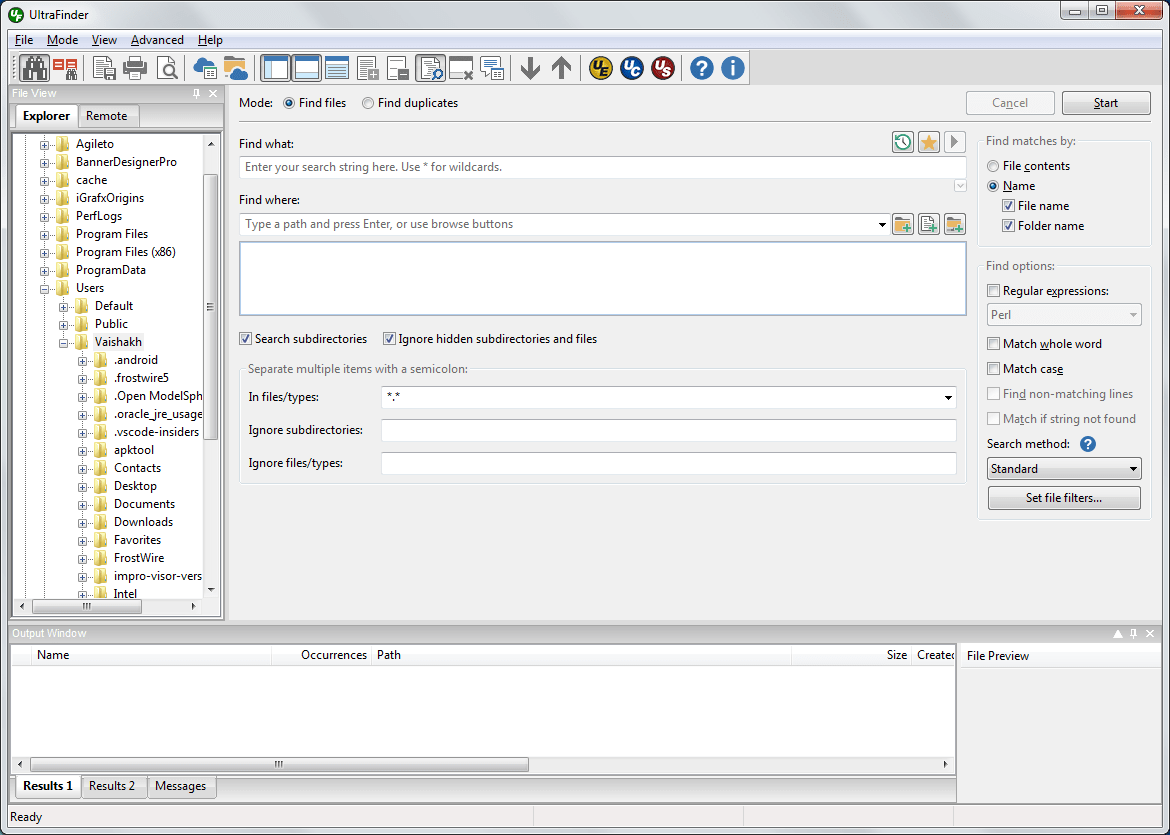This screenshot has width=1170, height=835.
Task: Click Set file filters button
Action: pyautogui.click(x=1064, y=498)
